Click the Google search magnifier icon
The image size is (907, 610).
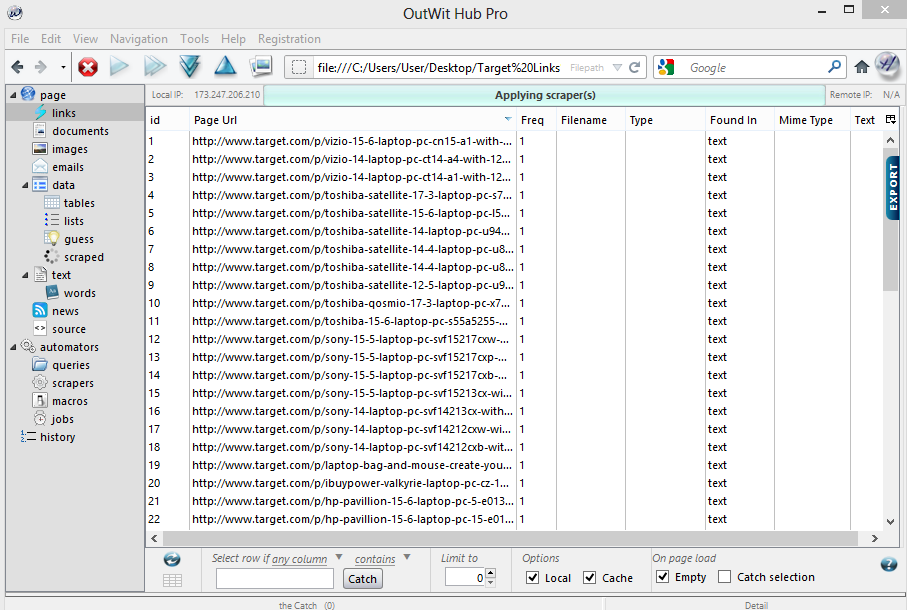point(835,68)
